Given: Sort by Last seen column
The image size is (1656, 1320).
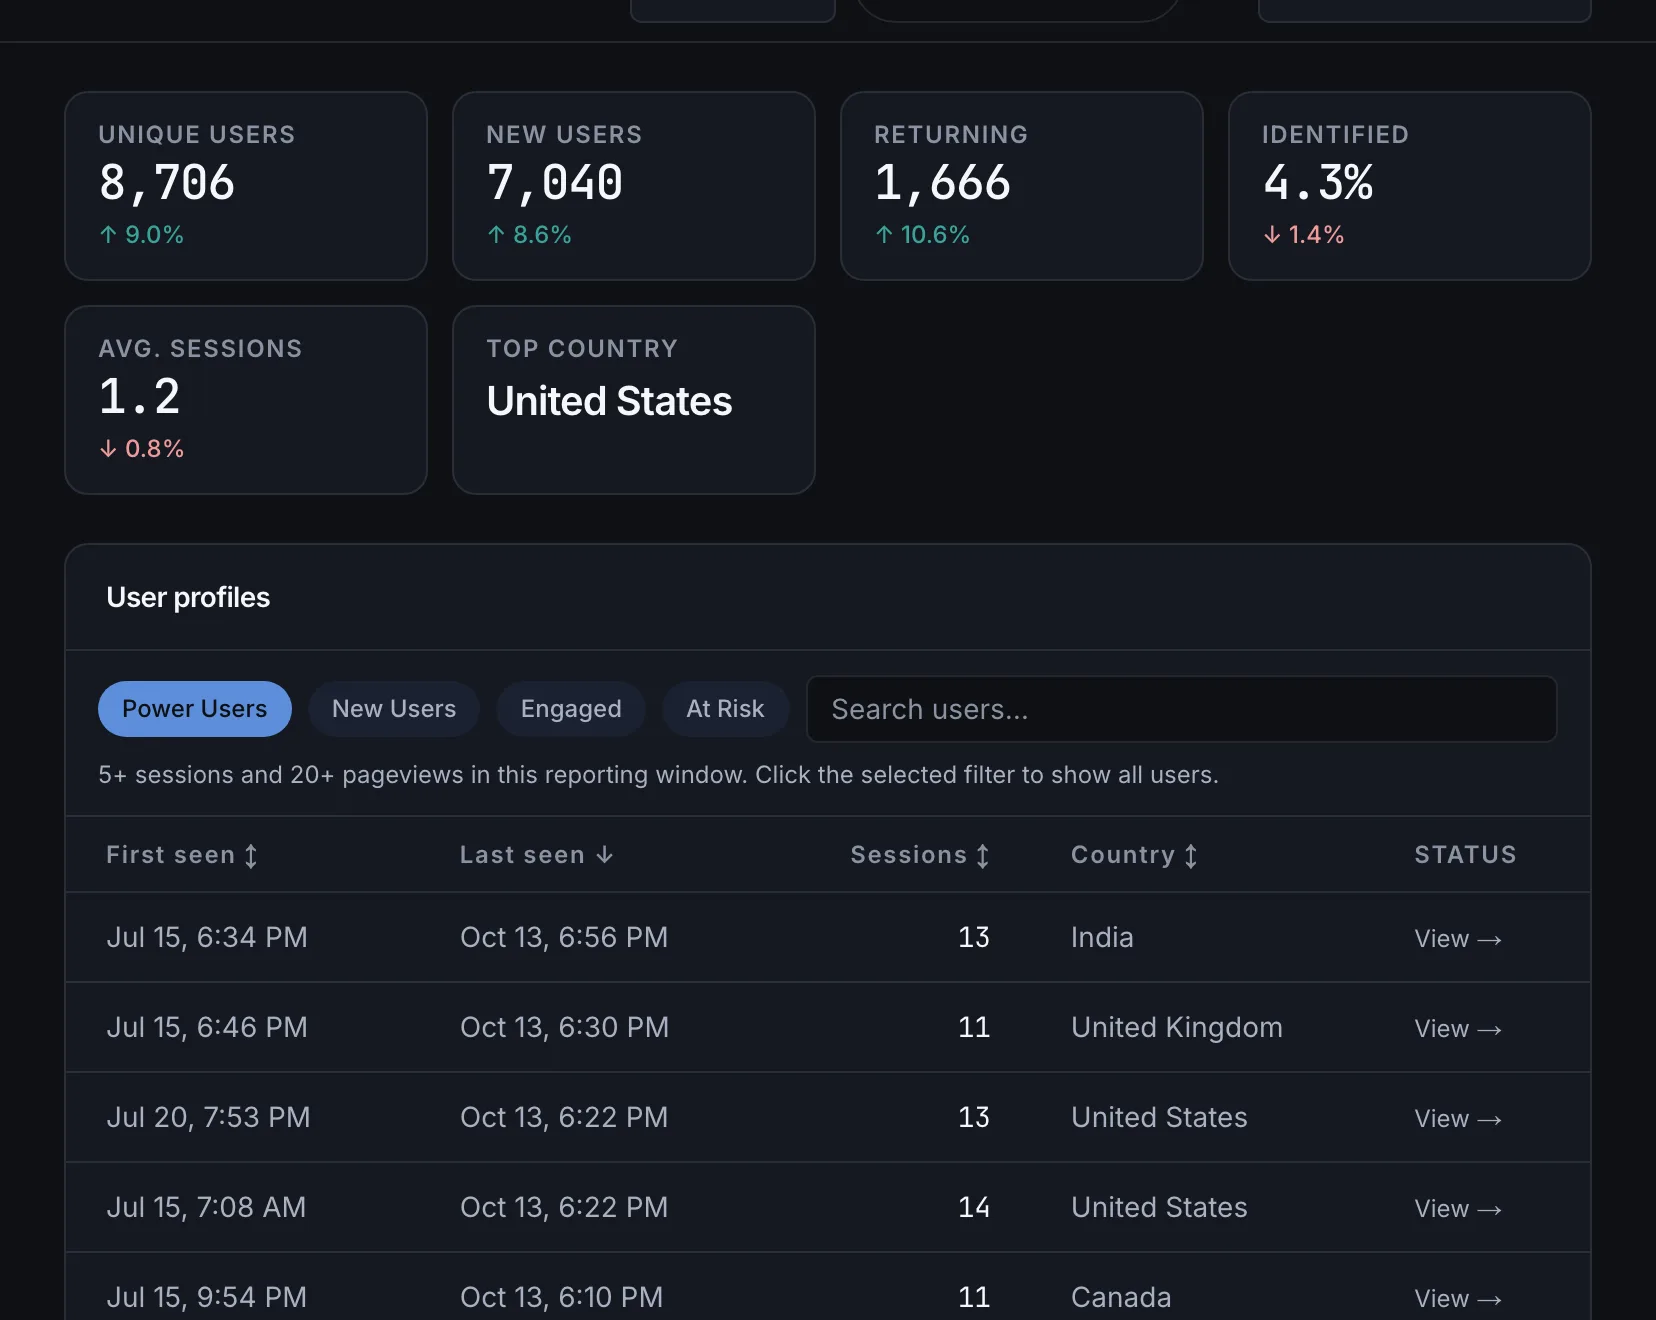Looking at the screenshot, I should (x=537, y=855).
